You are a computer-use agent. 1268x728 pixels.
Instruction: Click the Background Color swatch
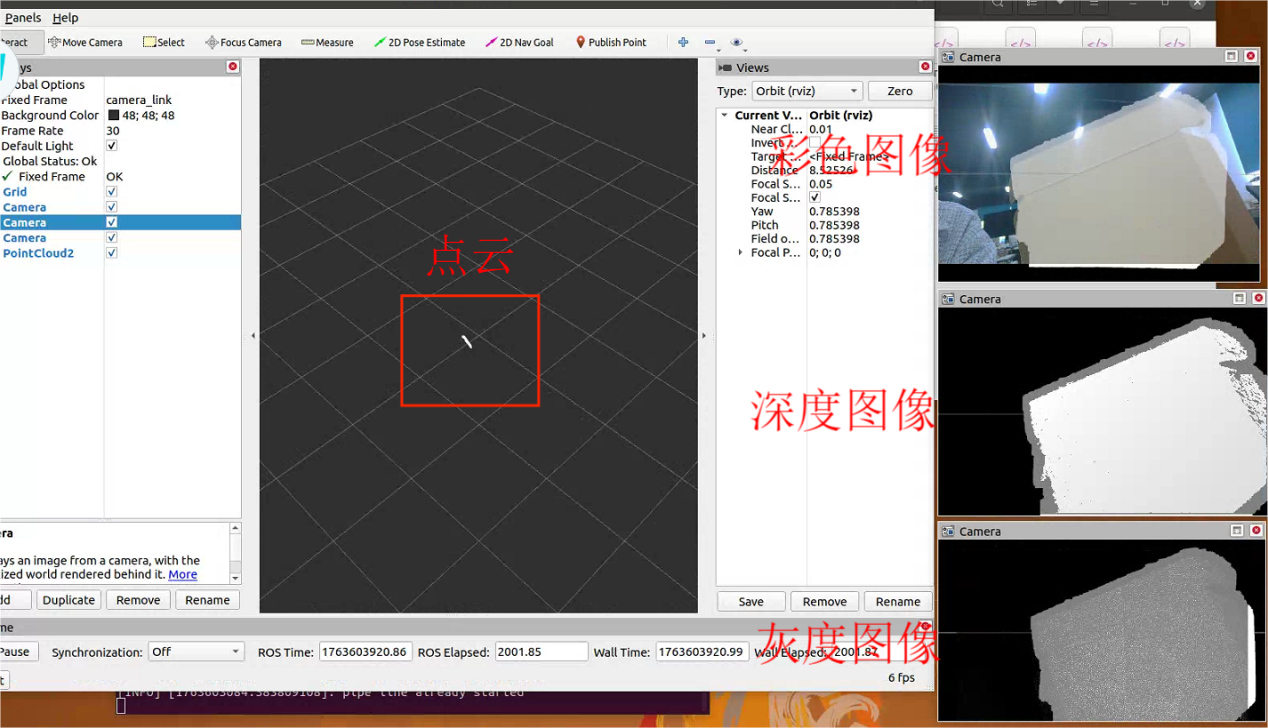pos(113,116)
